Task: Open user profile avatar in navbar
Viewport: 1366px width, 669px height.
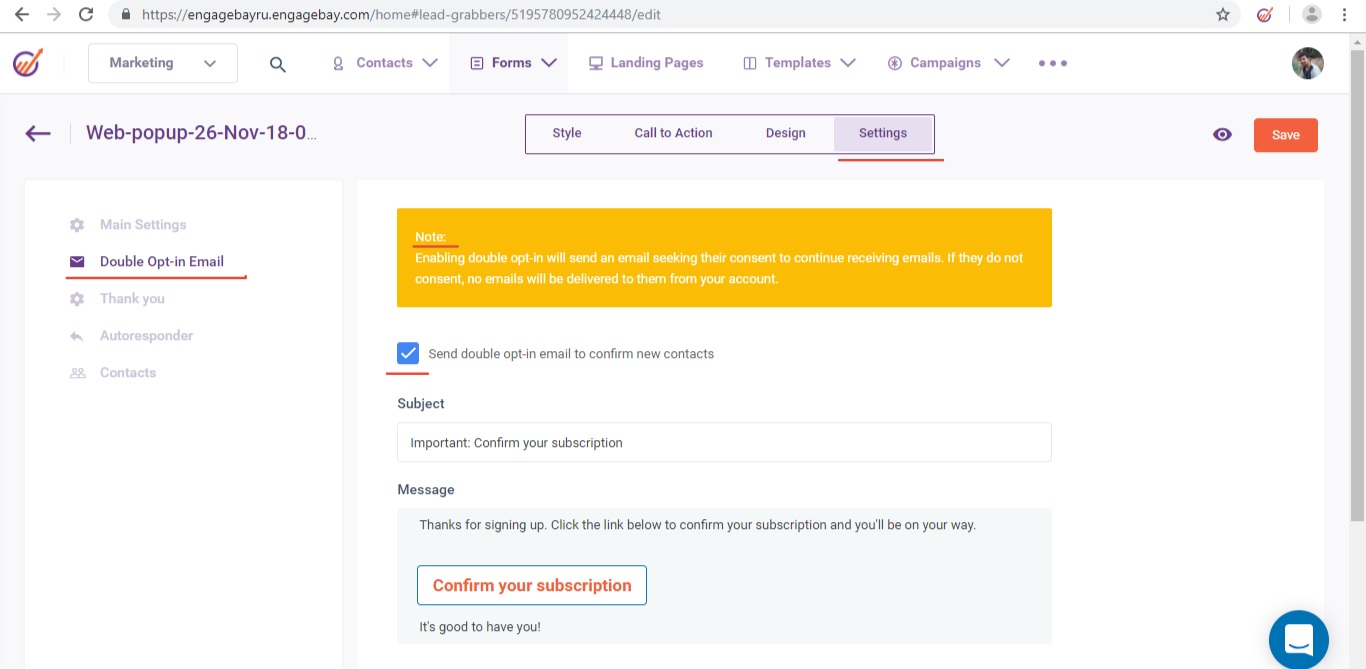Action: [1307, 63]
